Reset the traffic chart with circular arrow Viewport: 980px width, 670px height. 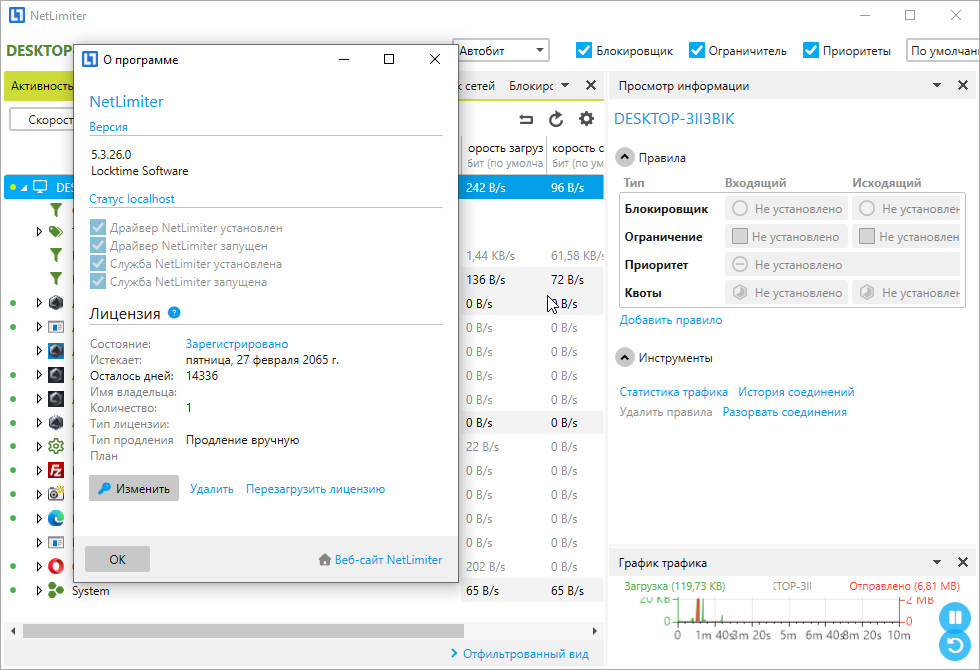[x=954, y=646]
